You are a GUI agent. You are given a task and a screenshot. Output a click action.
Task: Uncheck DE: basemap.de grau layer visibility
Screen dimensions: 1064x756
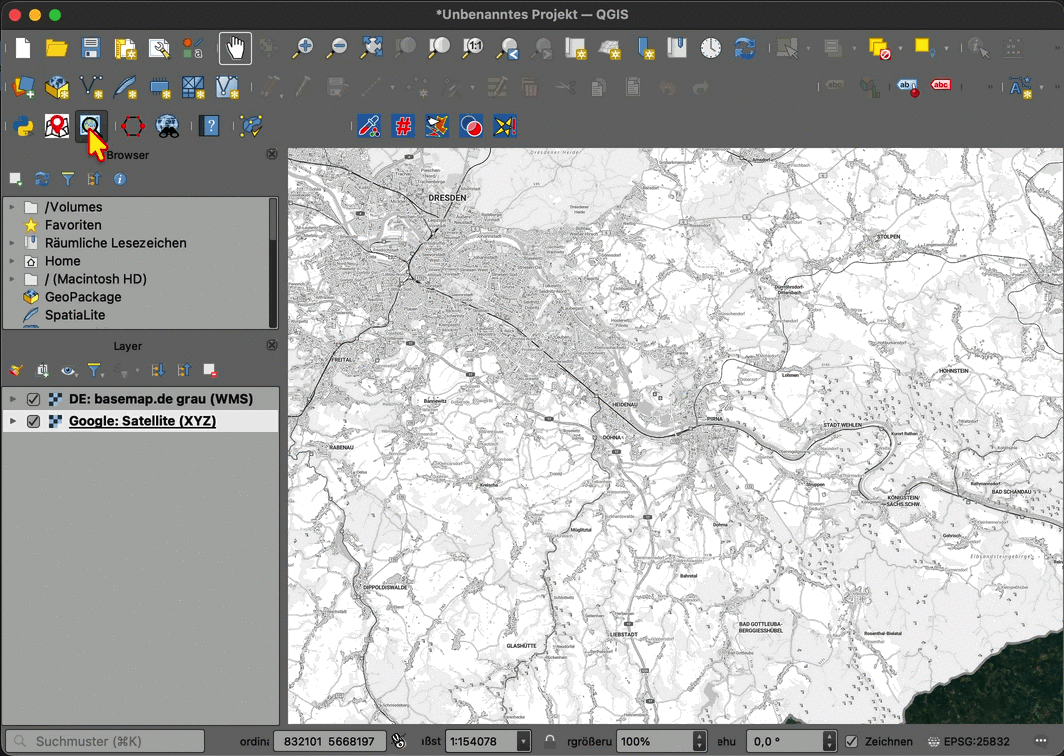[x=33, y=399]
